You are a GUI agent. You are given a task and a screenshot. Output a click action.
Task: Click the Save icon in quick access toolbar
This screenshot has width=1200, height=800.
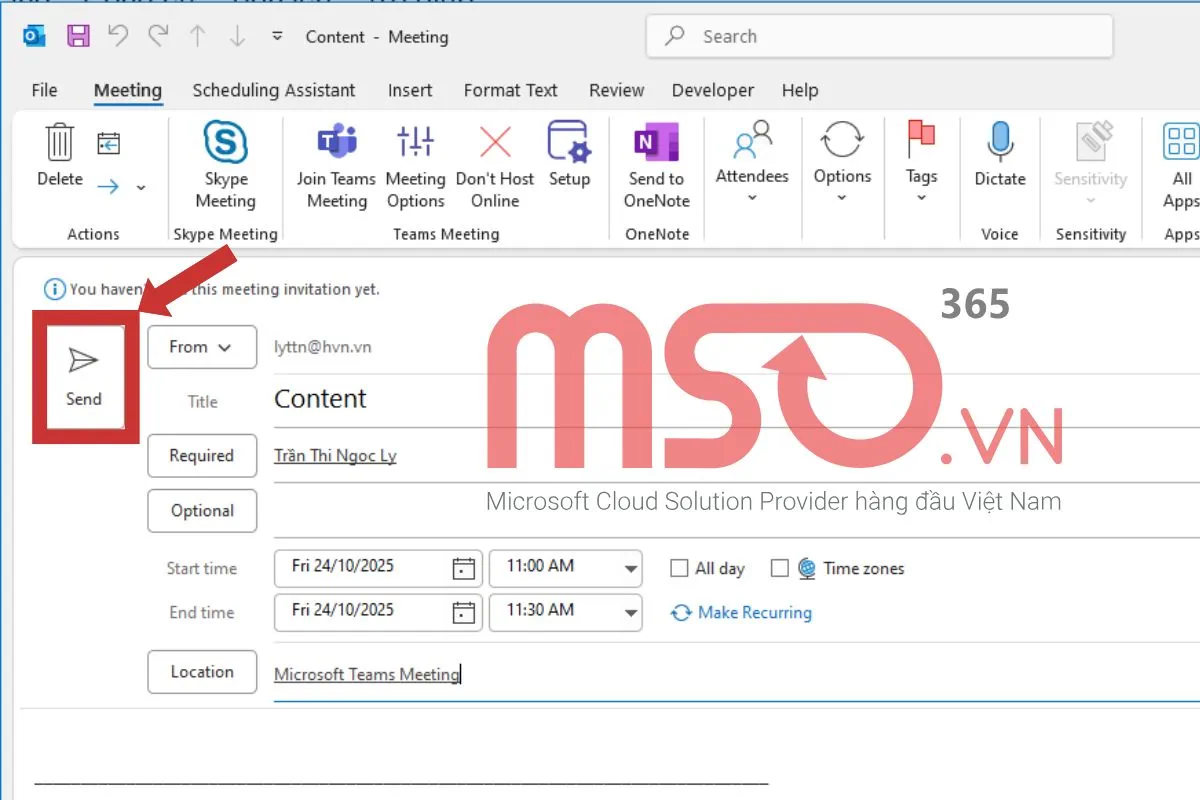pos(78,35)
